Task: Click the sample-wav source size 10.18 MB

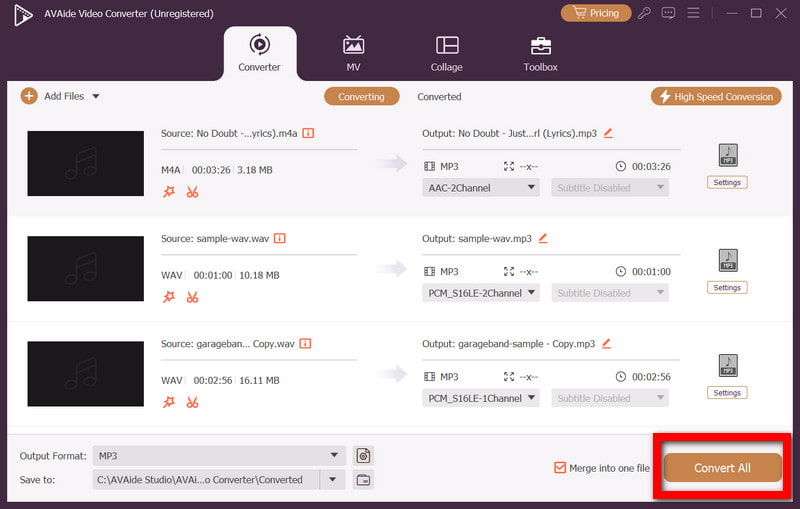Action: [x=259, y=275]
